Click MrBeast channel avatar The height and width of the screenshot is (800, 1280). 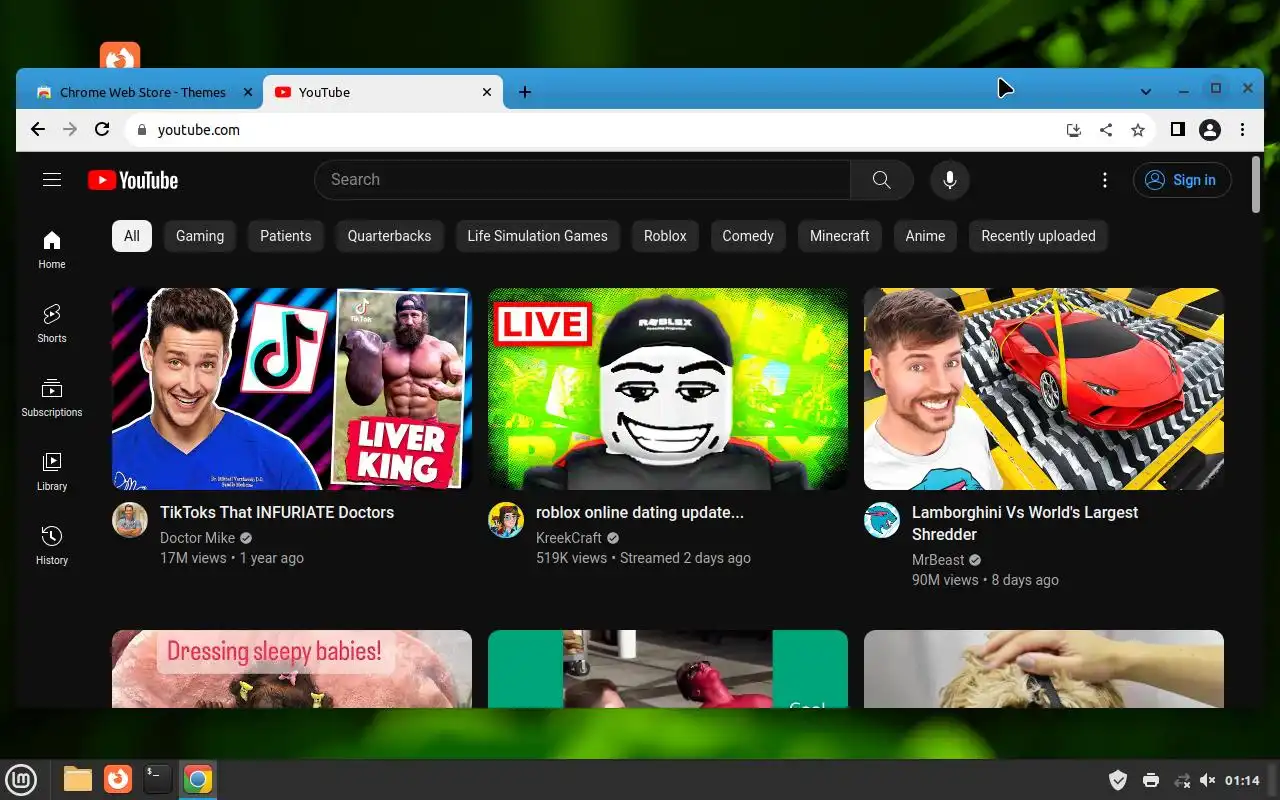[882, 520]
